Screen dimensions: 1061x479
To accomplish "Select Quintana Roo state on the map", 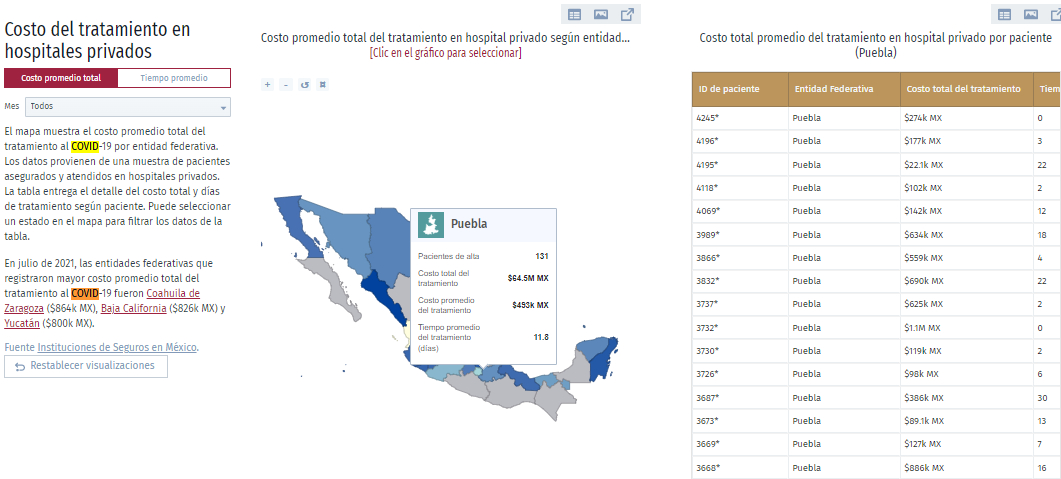I will [x=600, y=361].
